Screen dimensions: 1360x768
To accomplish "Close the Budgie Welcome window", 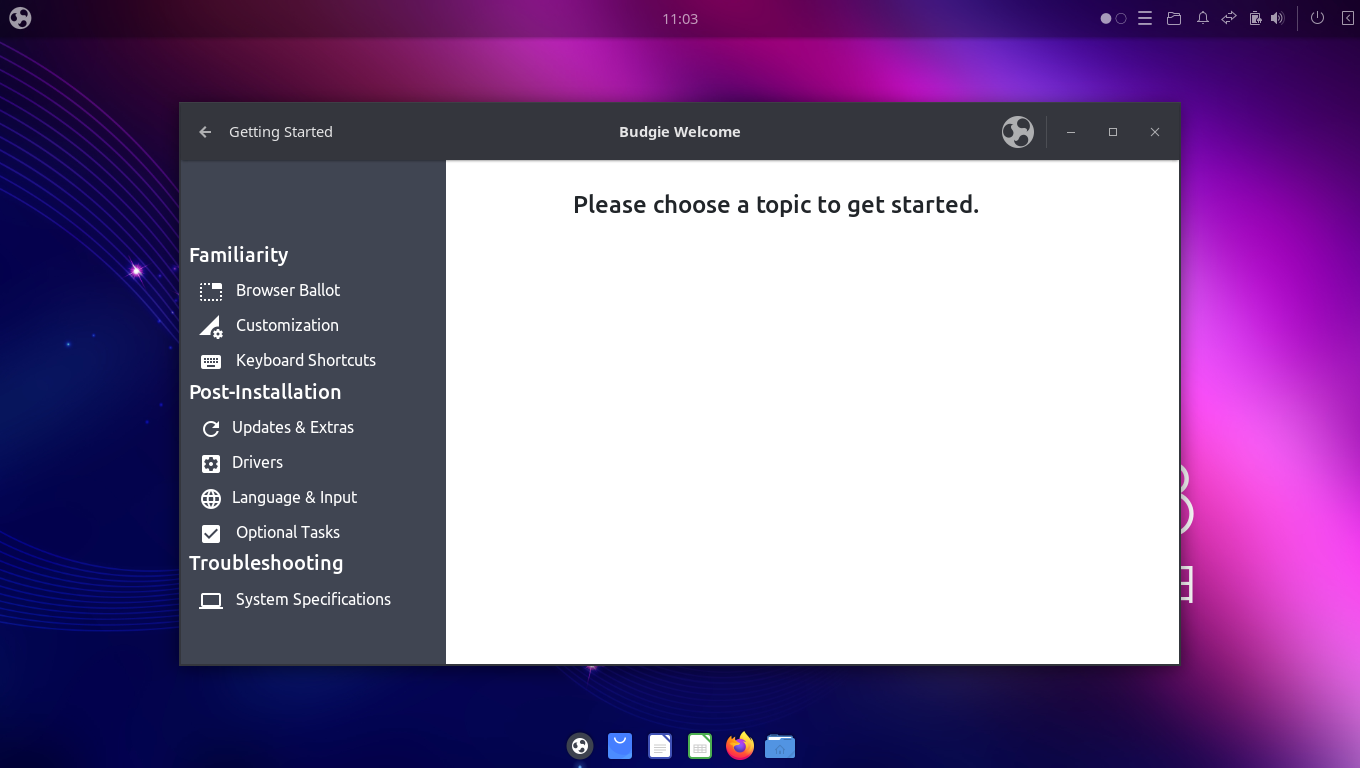I will pyautogui.click(x=1155, y=132).
